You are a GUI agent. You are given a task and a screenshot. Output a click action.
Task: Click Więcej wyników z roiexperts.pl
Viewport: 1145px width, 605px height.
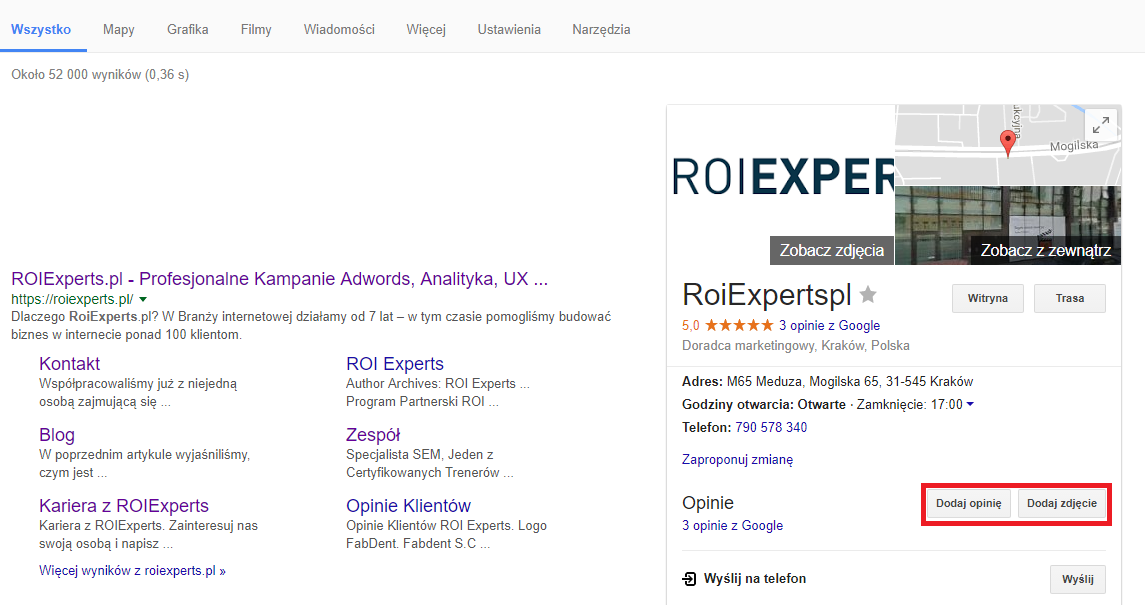pyautogui.click(x=132, y=571)
